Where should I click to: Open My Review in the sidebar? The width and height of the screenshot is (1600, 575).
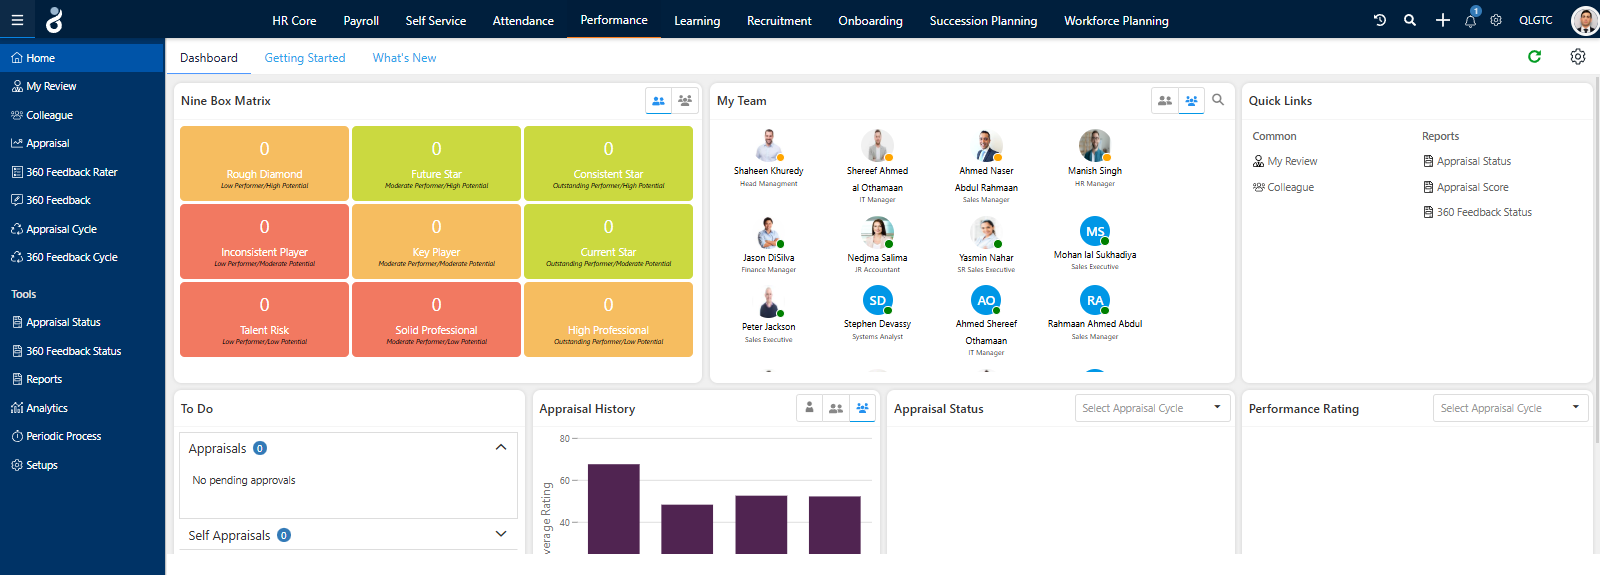point(82,86)
